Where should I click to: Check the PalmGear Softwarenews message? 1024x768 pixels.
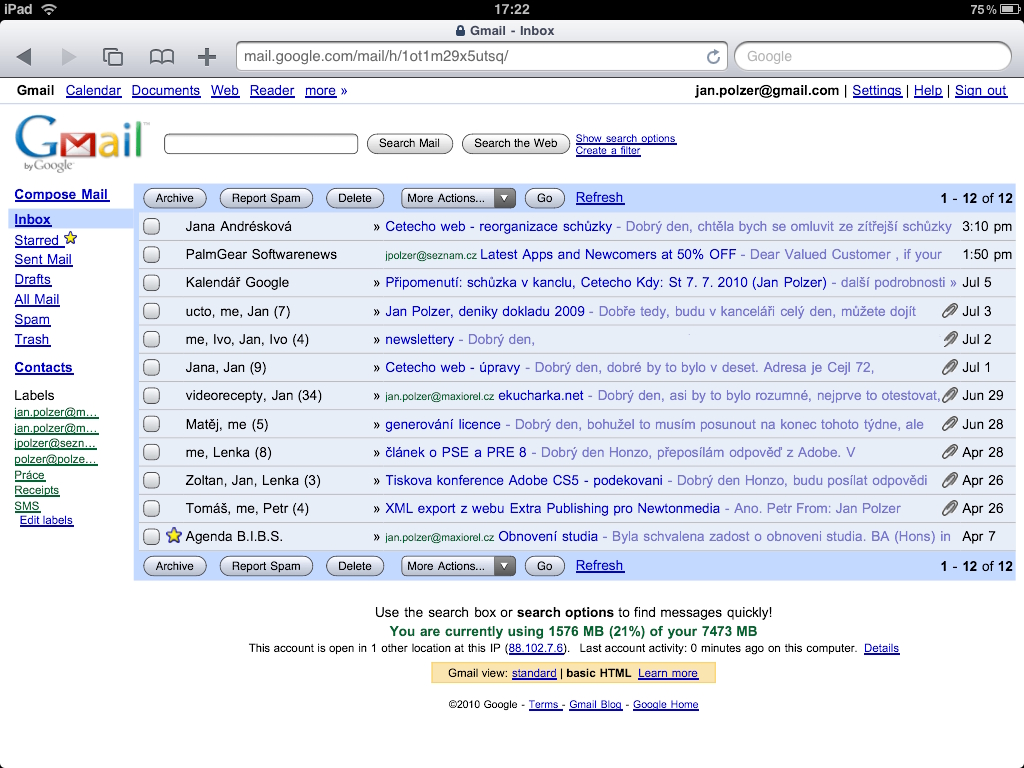coord(151,254)
